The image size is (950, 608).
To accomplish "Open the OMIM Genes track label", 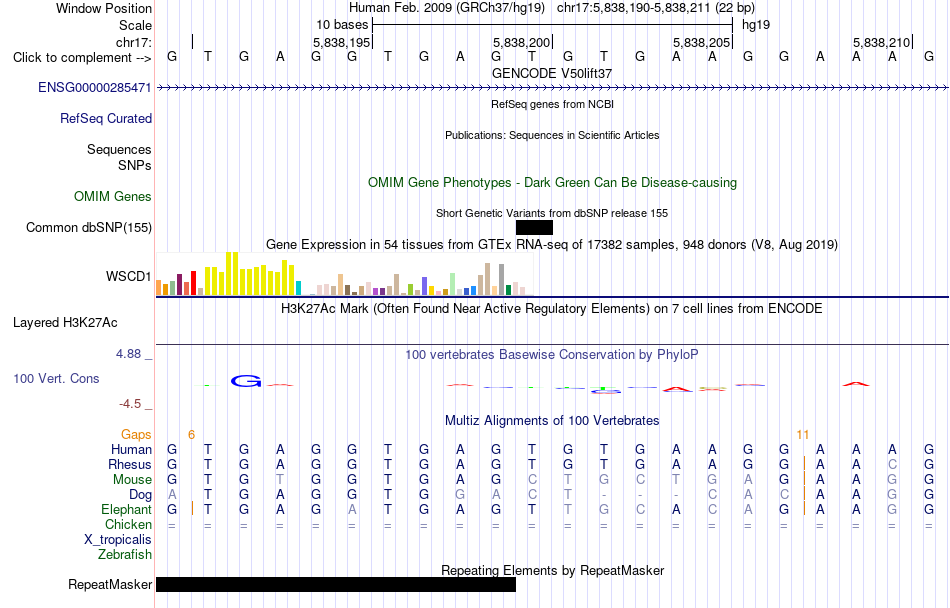I will (x=113, y=197).
